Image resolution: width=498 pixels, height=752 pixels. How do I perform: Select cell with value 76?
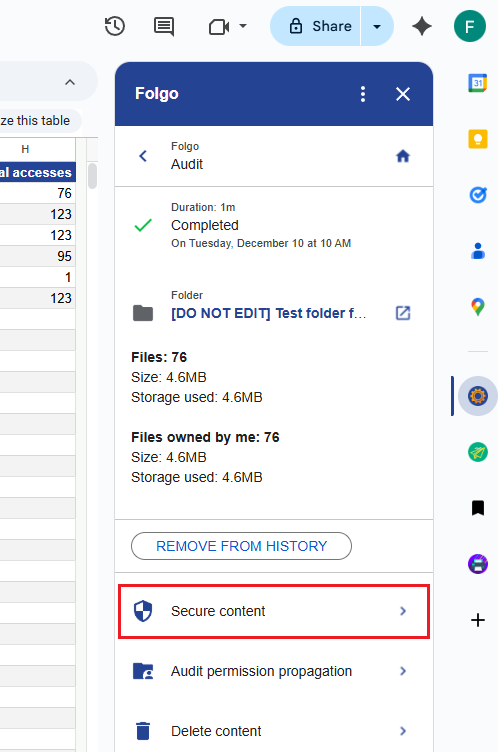37,193
